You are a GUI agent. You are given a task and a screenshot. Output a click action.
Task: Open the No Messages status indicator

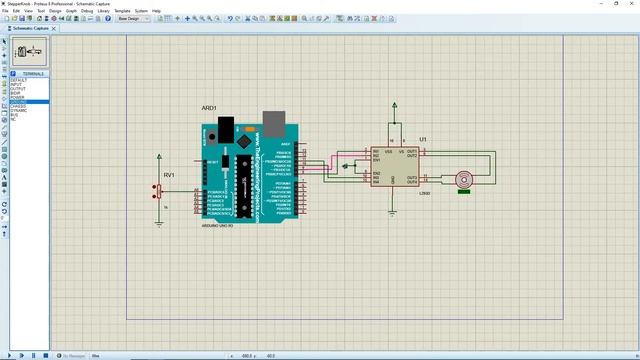tap(71, 356)
